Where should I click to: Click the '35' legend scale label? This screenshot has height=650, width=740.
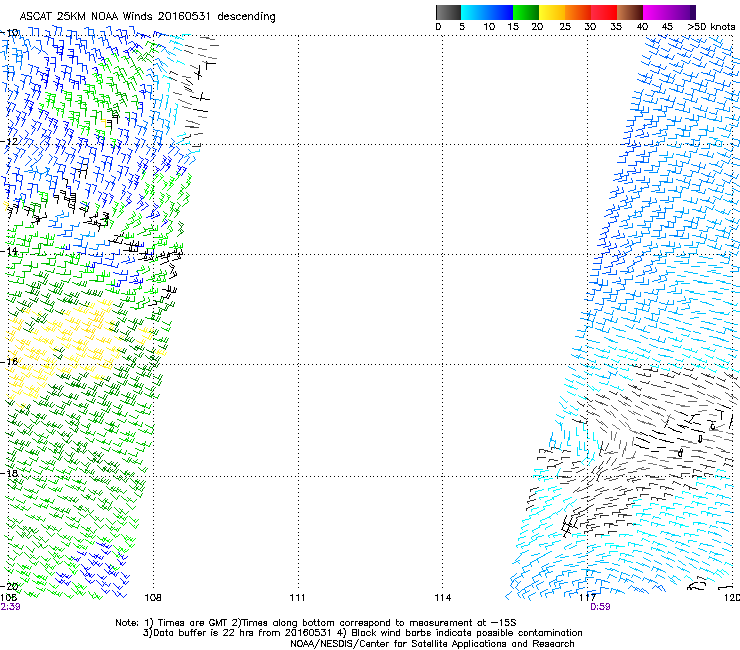point(616,27)
